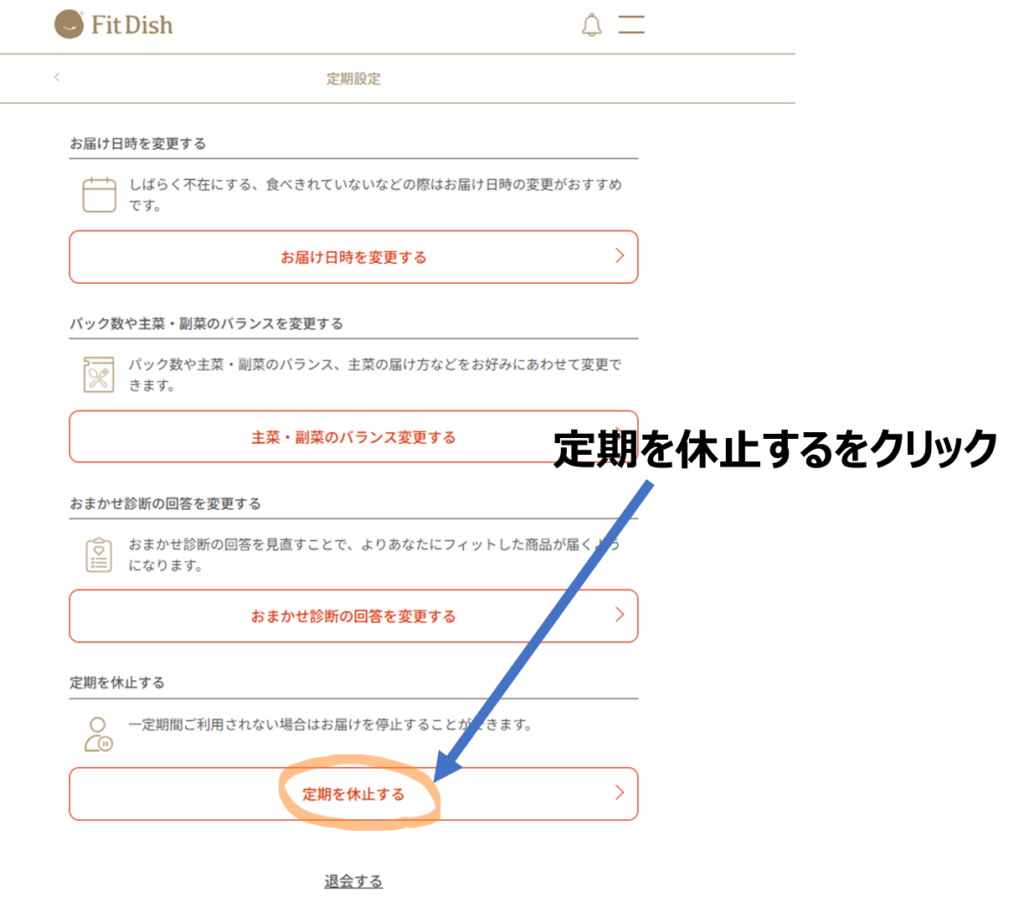Viewport: 1024px width, 897px height.
Task: Go back using the left arrow
Action: [x=57, y=78]
